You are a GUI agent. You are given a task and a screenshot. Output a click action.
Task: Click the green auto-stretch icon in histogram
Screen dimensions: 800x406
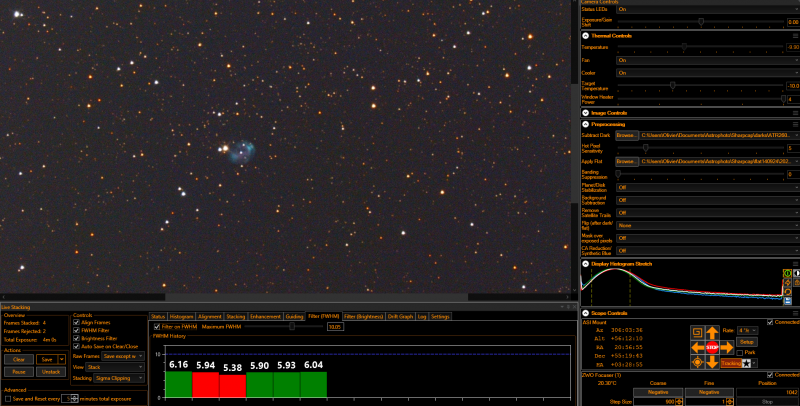pos(787,274)
